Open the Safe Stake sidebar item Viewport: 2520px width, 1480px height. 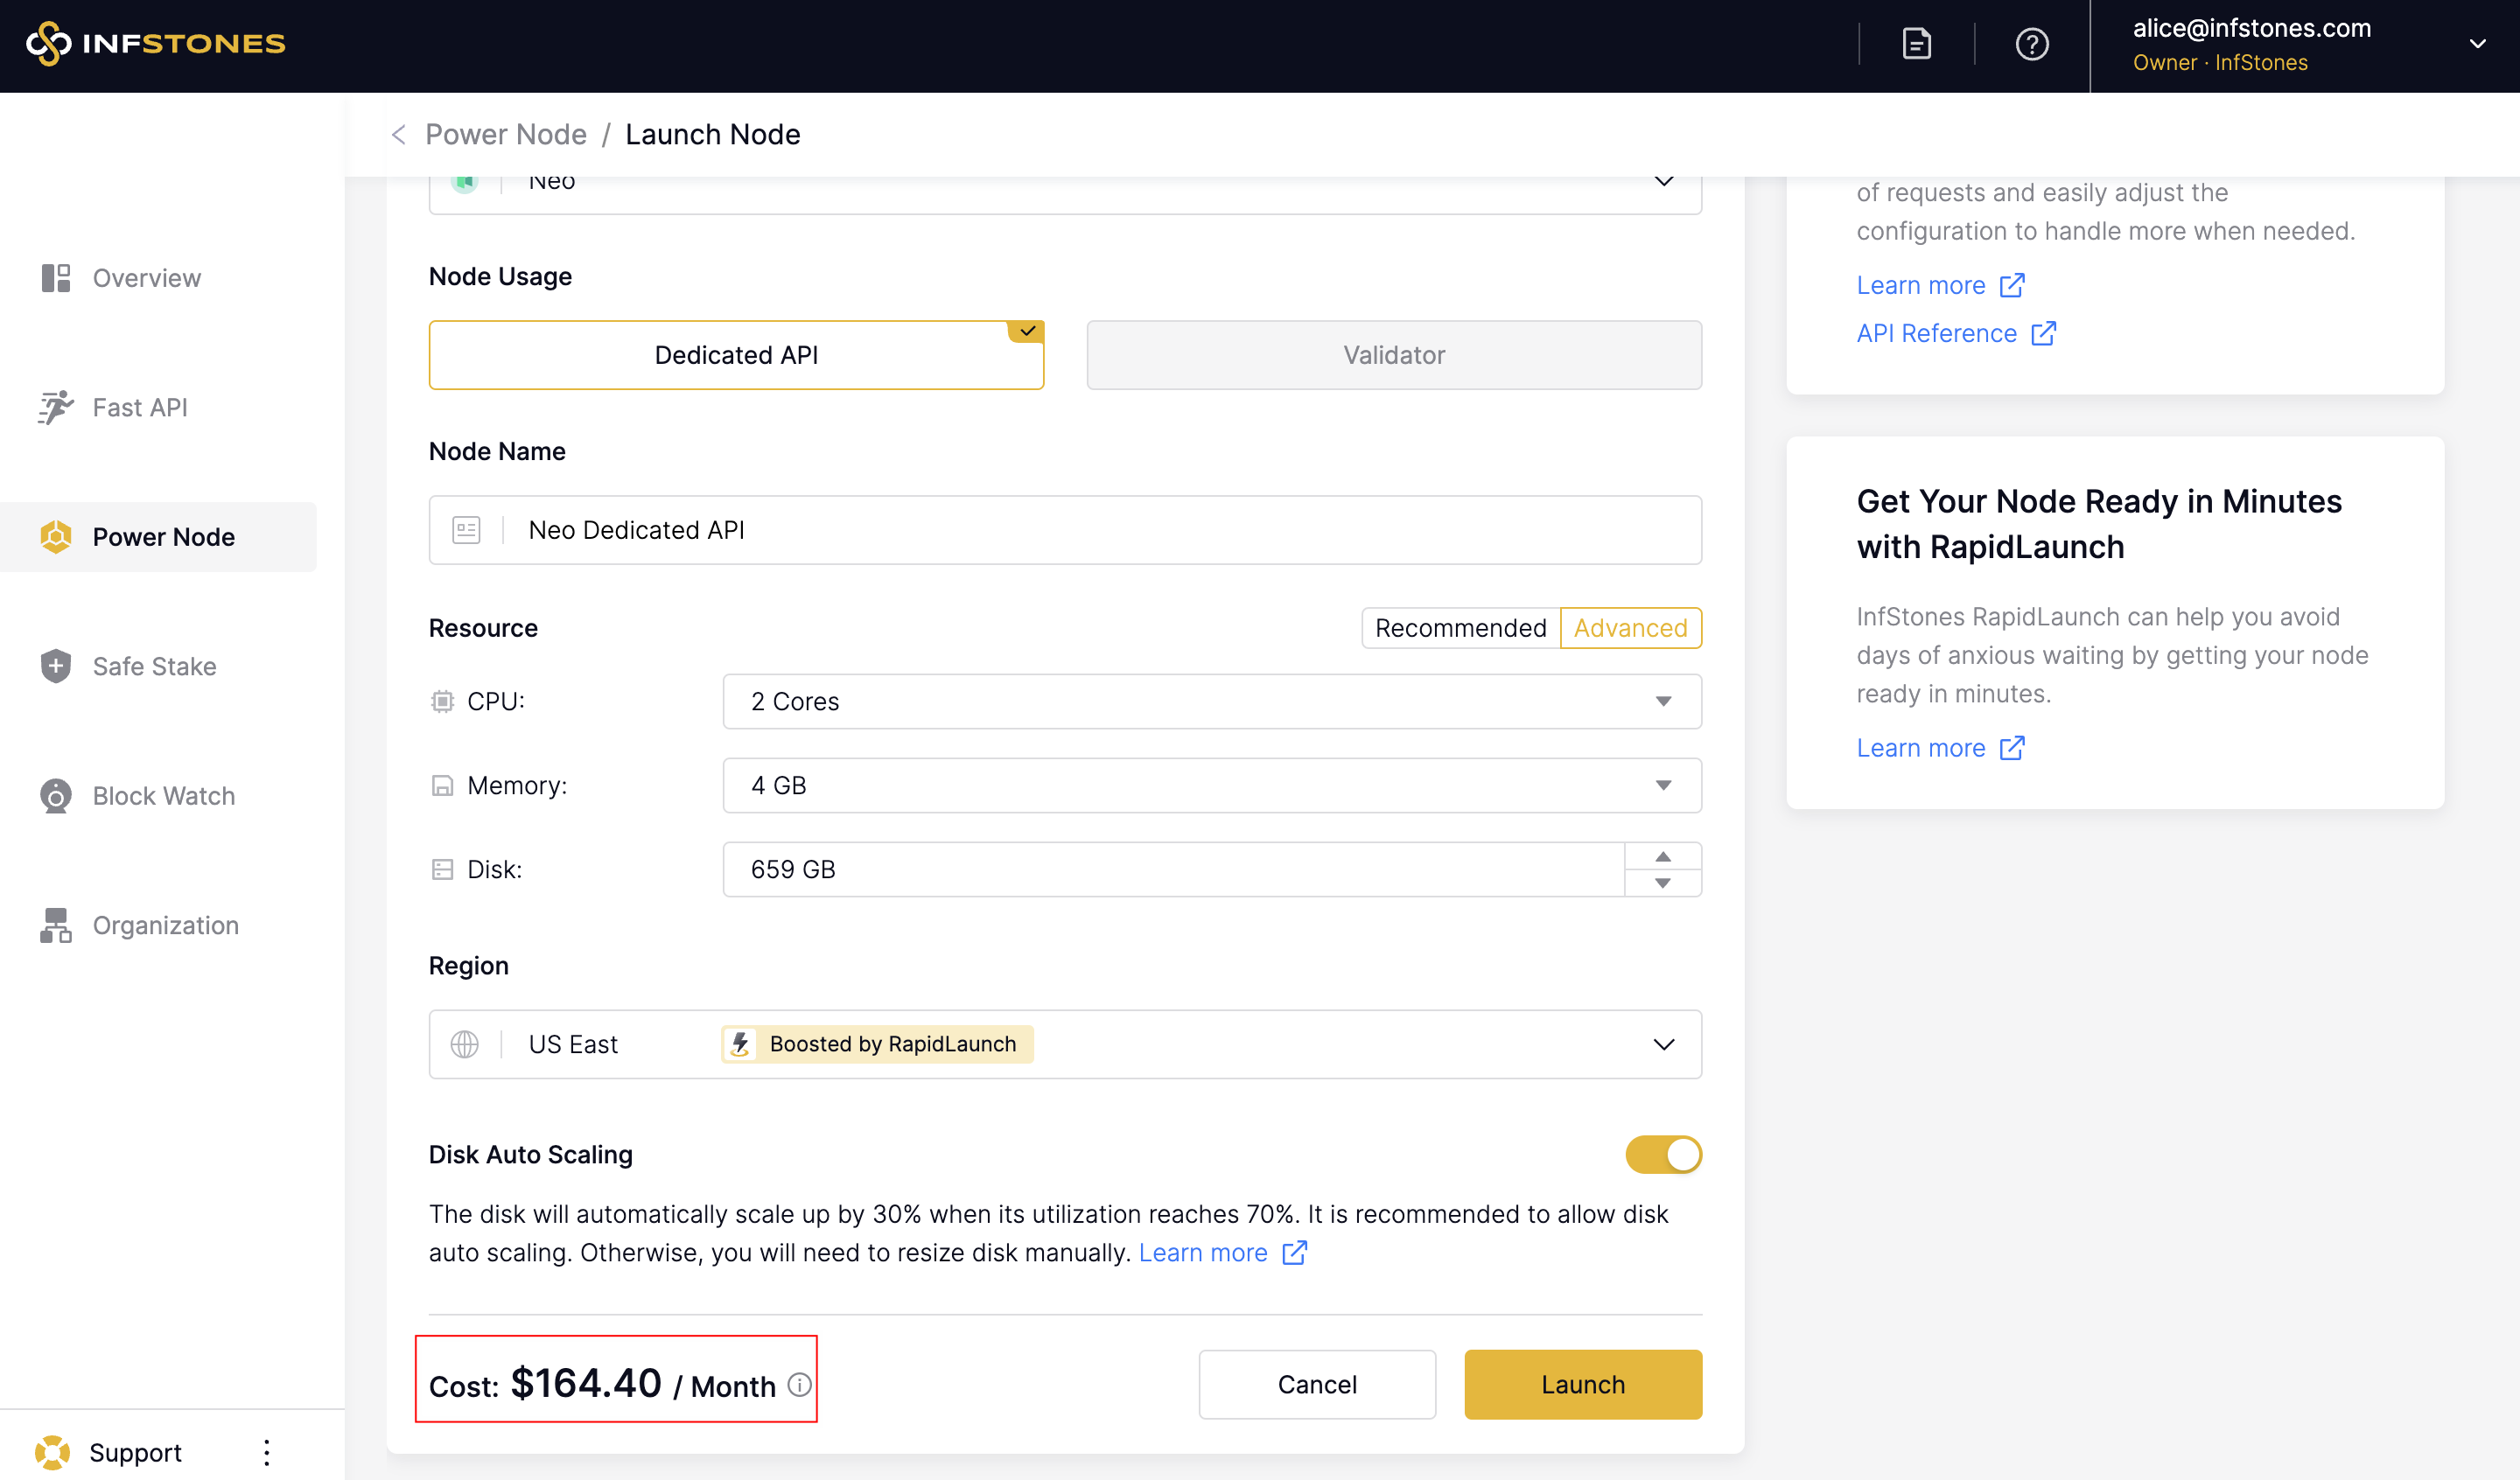click(x=154, y=666)
